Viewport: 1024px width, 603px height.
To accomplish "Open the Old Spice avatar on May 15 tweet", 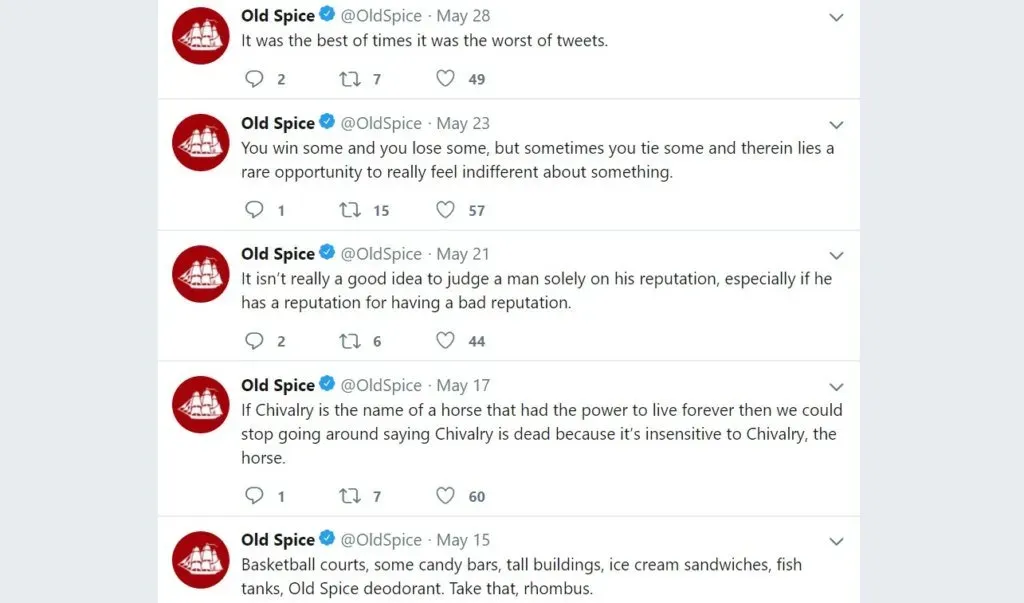I will [x=200, y=559].
